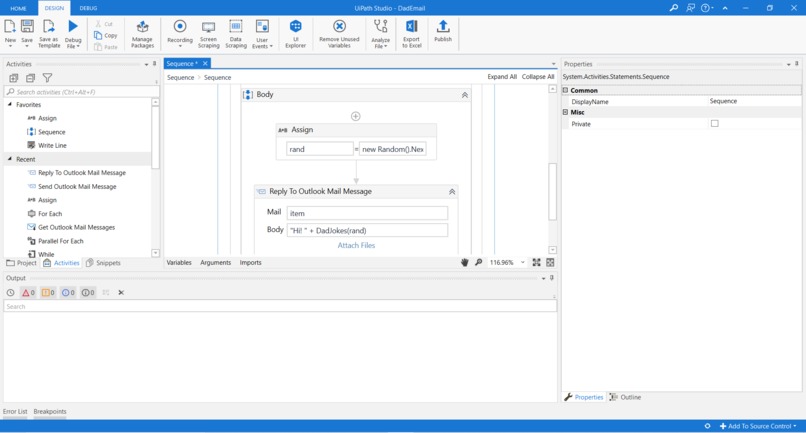Collapse the Common property group
806x433 pixels.
coord(565,90)
